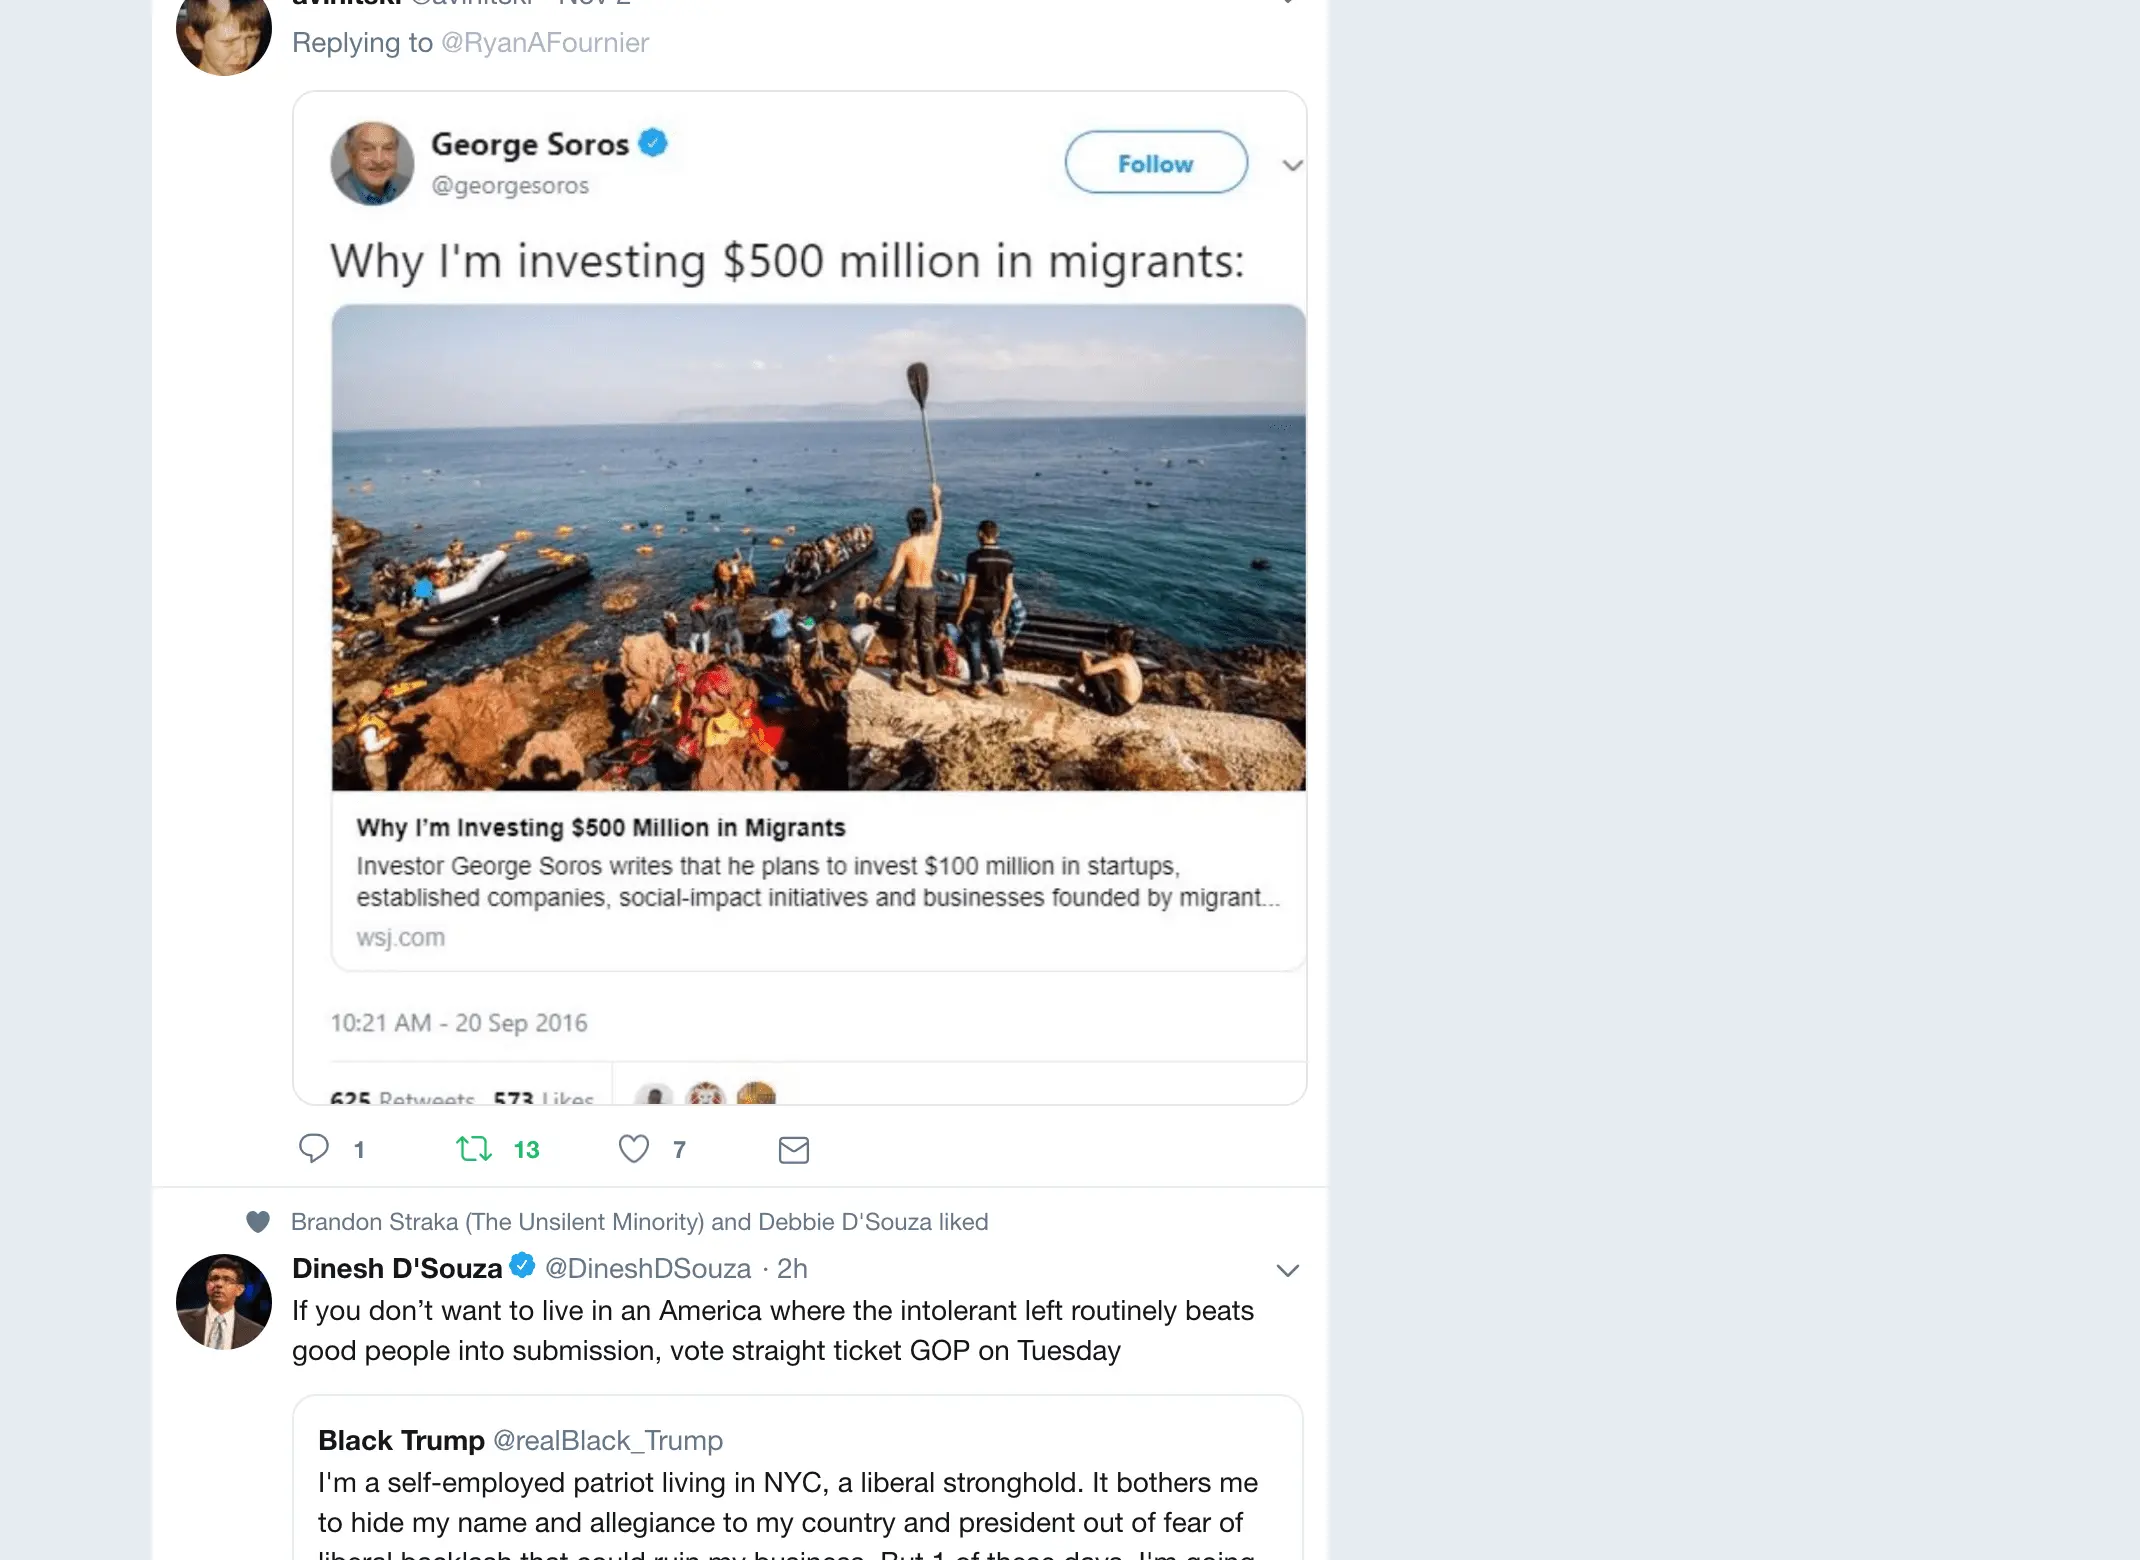Screen dimensions: 2140x1560
Task: Like the tweet with heart icon
Action: point(634,1149)
